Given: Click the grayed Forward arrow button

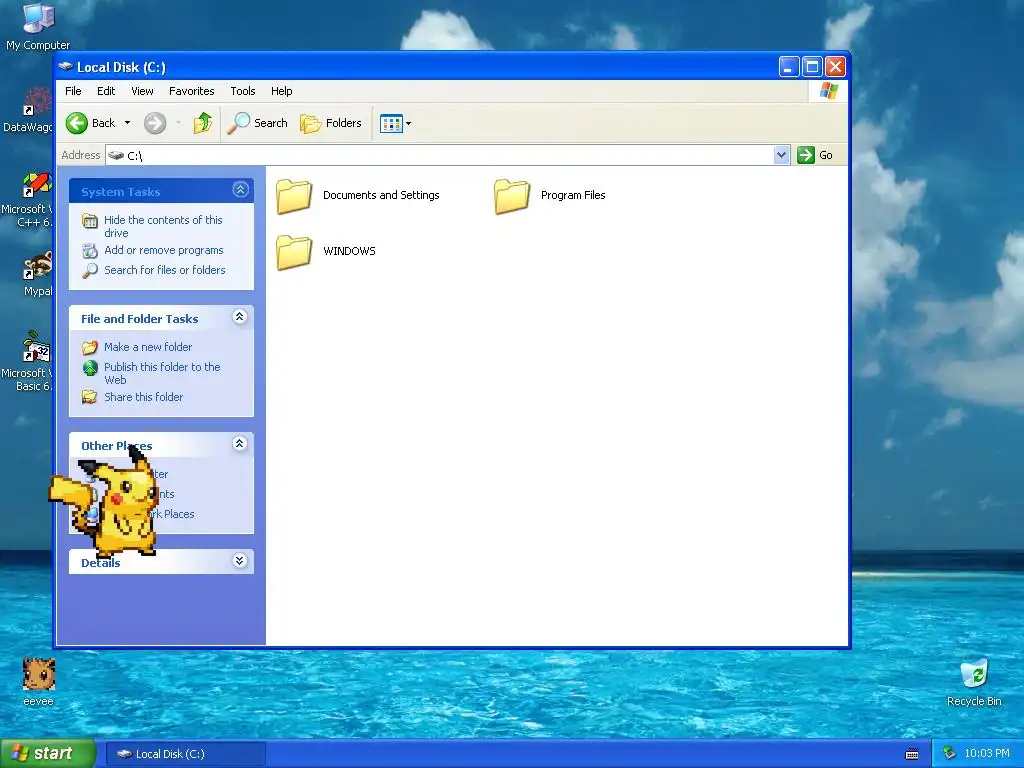Looking at the screenshot, I should [155, 123].
